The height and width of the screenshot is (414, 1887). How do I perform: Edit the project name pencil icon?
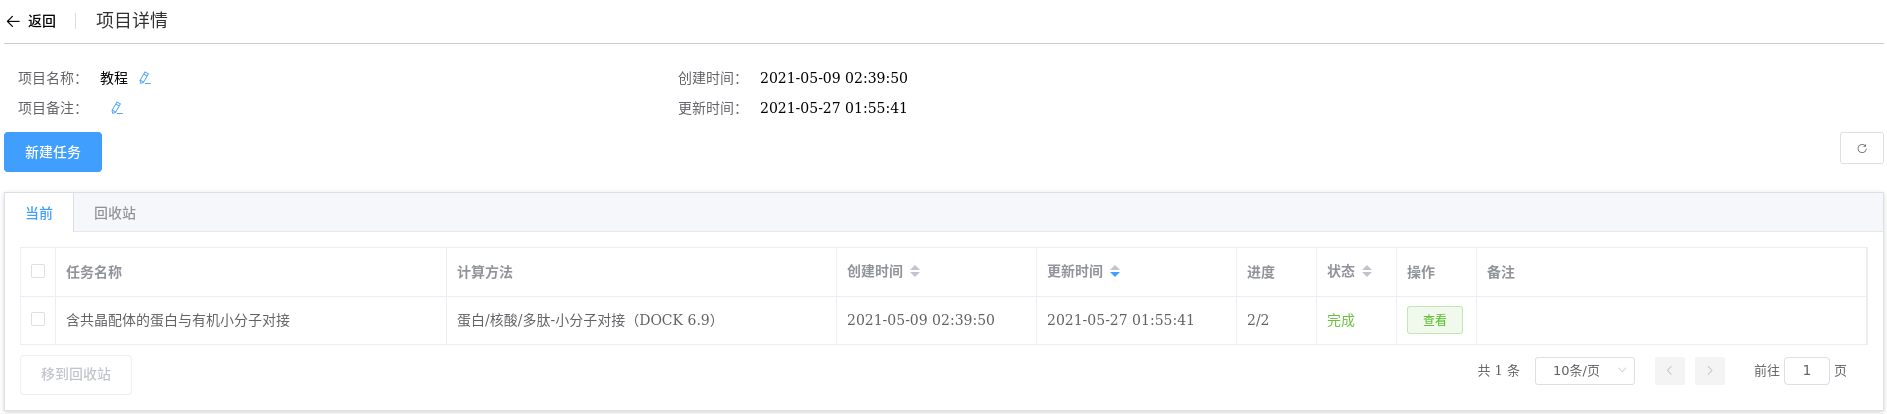coord(145,78)
